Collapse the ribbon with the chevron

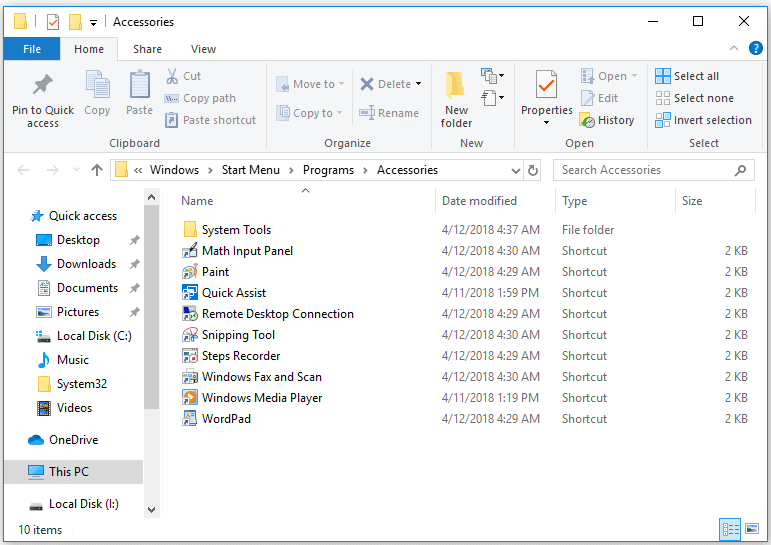click(x=734, y=48)
